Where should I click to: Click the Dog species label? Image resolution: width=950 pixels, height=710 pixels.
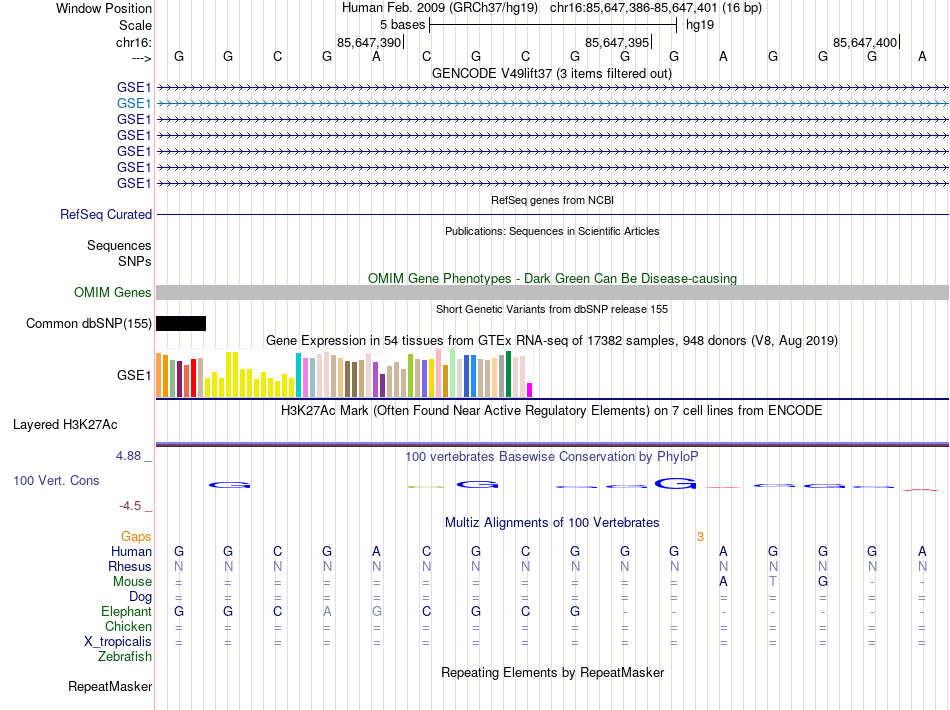[140, 597]
